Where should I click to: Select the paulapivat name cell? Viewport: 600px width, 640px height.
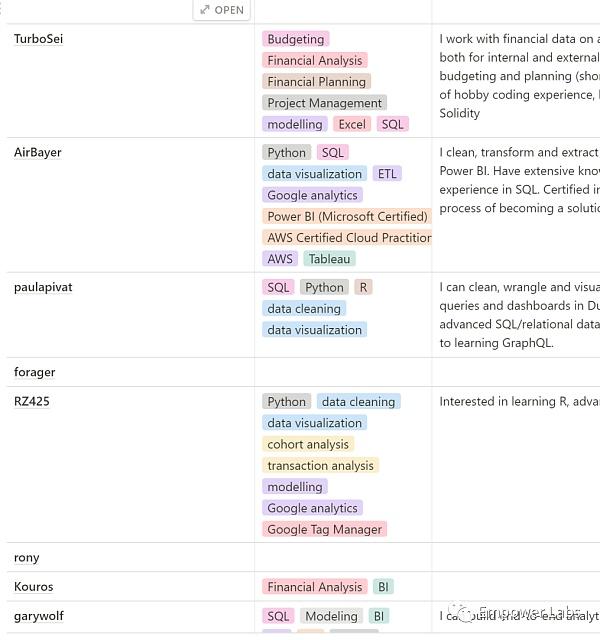point(43,287)
